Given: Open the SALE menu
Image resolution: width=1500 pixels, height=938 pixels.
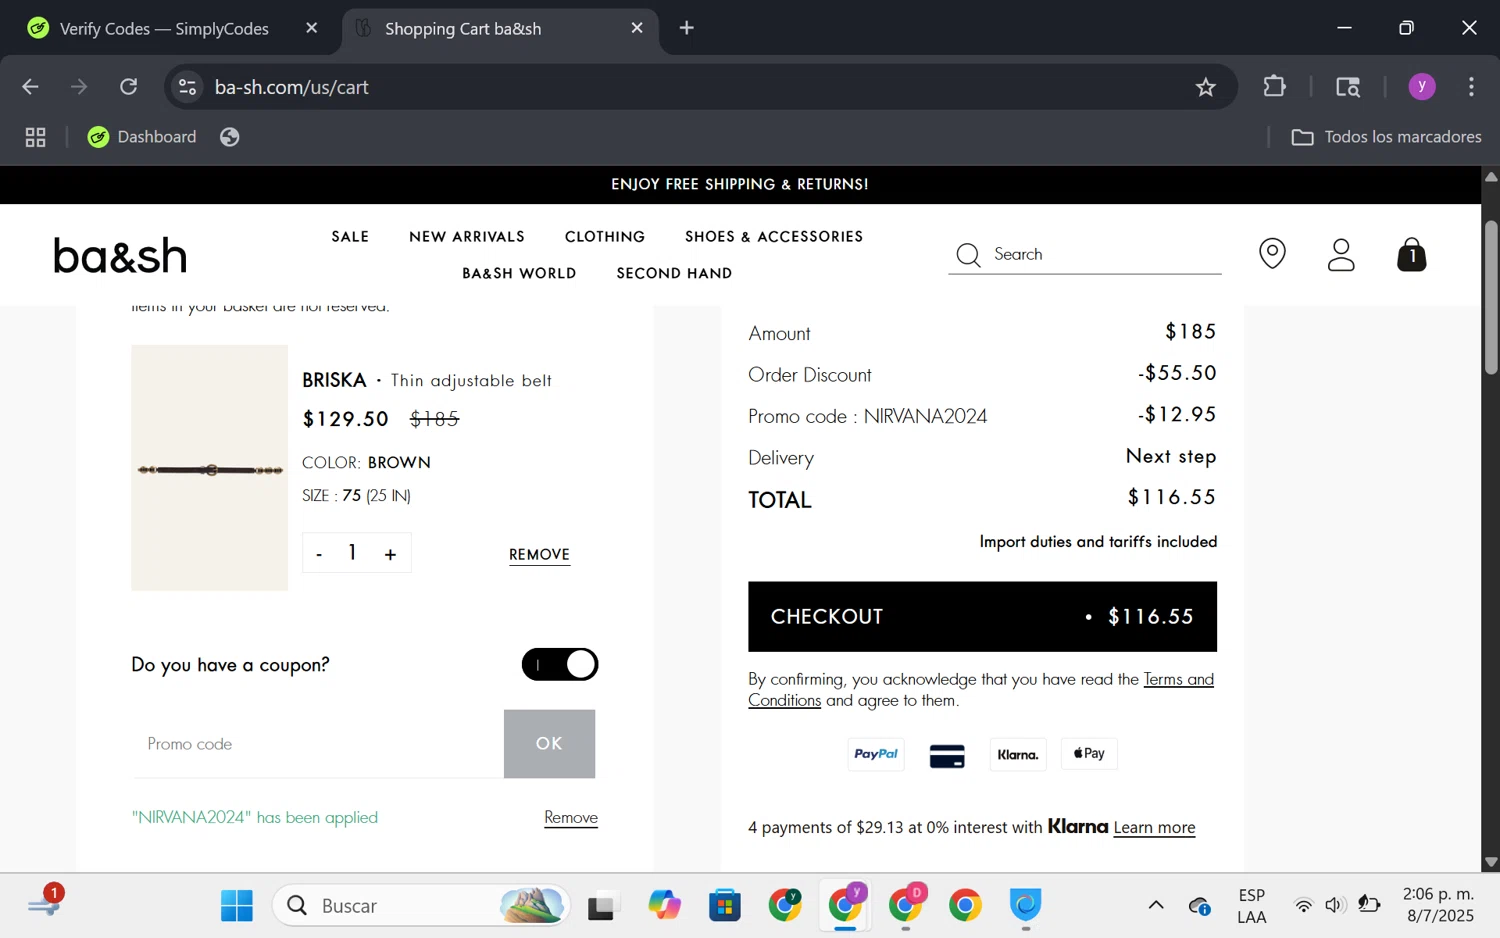Looking at the screenshot, I should (x=350, y=237).
